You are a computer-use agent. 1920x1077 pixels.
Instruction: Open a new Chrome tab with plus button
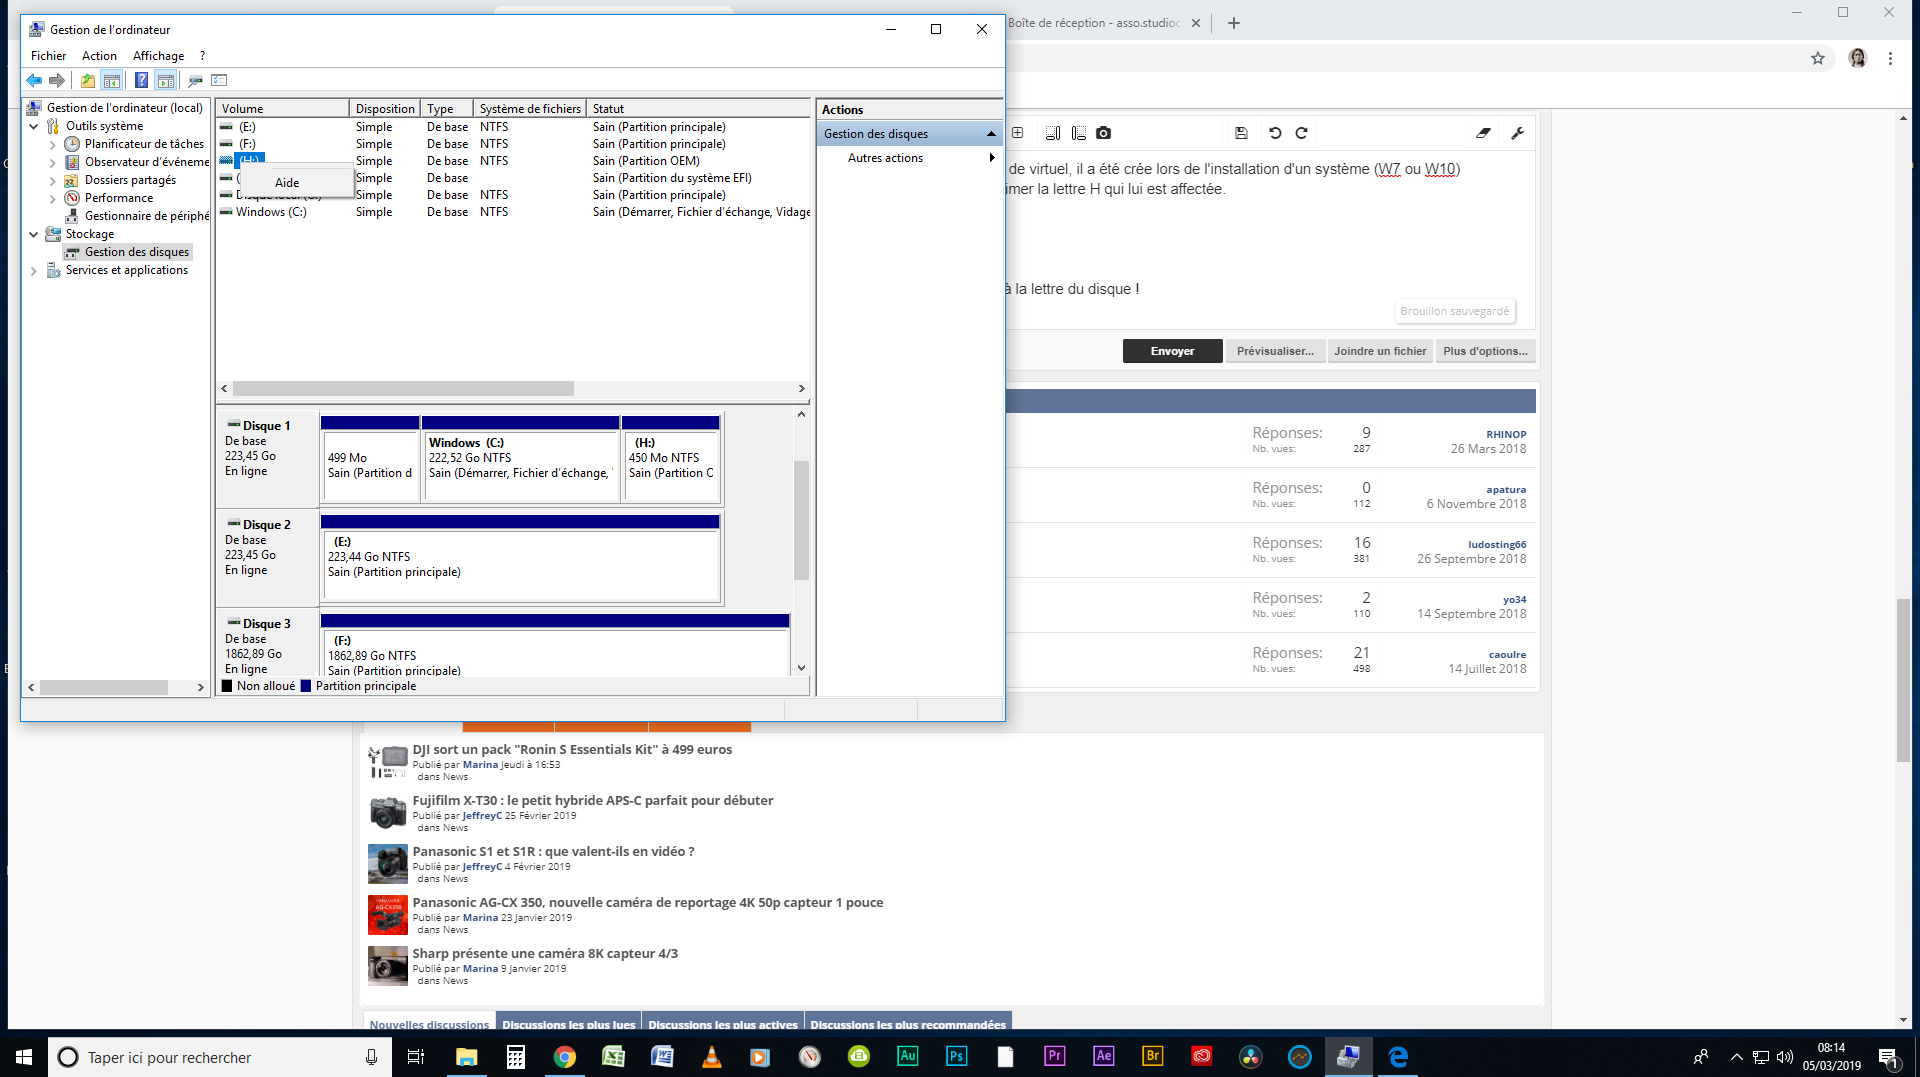1234,23
